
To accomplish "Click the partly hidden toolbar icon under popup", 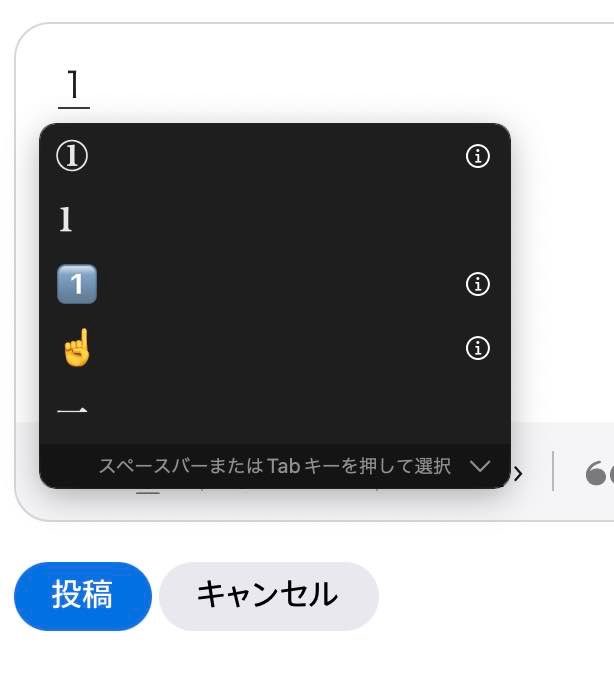I will pos(148,492).
